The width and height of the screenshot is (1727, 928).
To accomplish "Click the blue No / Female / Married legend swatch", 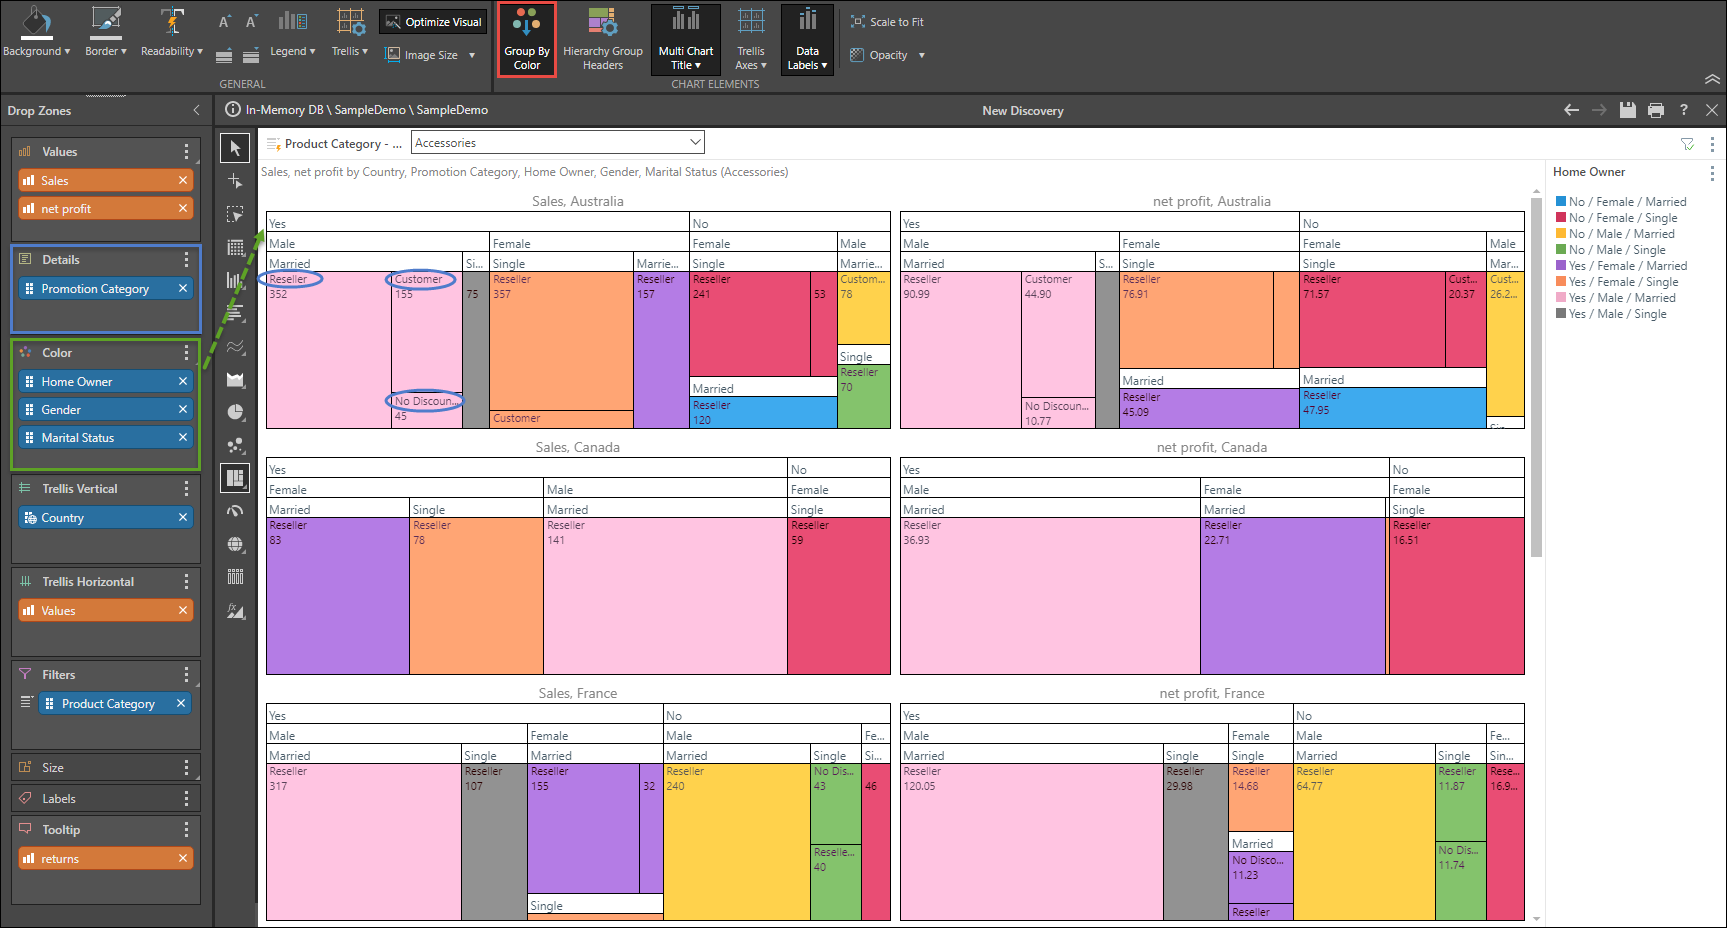I will [1561, 202].
